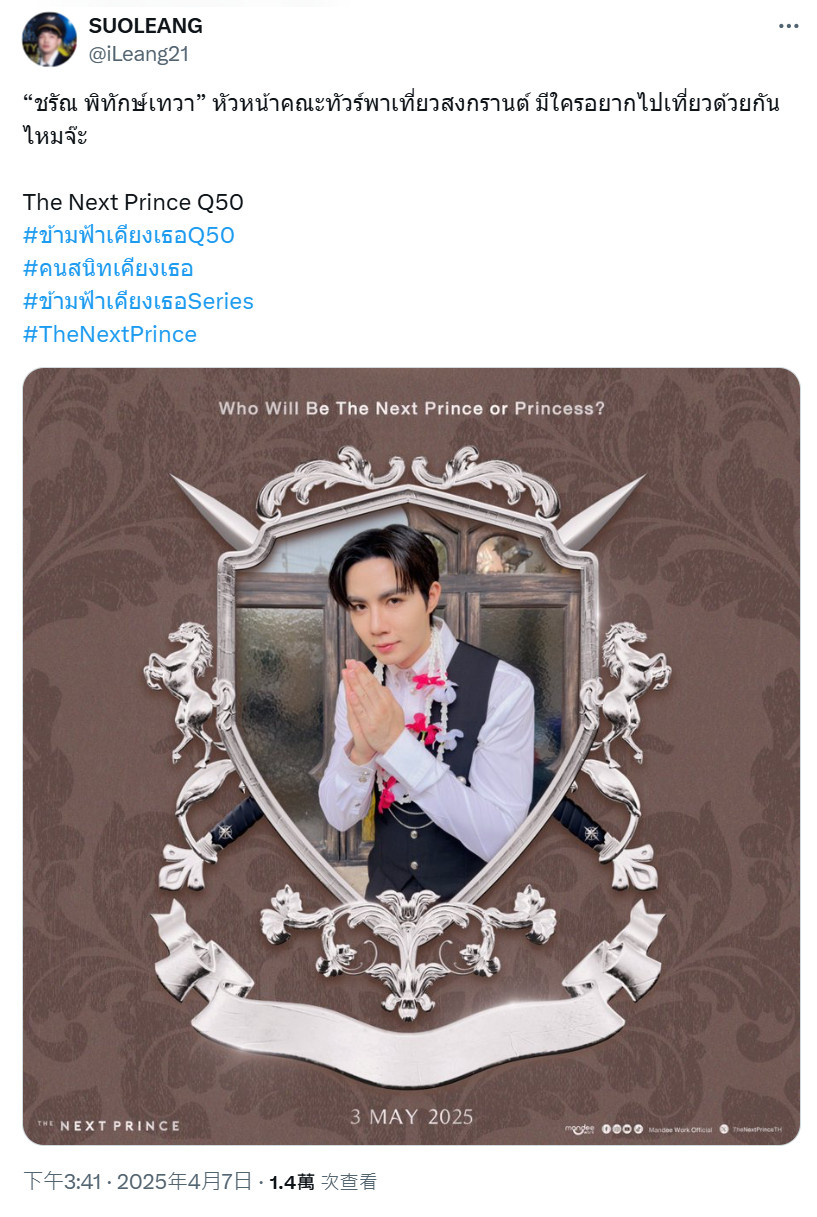Open the #คนสนิทเคียงเธอ hashtag

[108, 268]
